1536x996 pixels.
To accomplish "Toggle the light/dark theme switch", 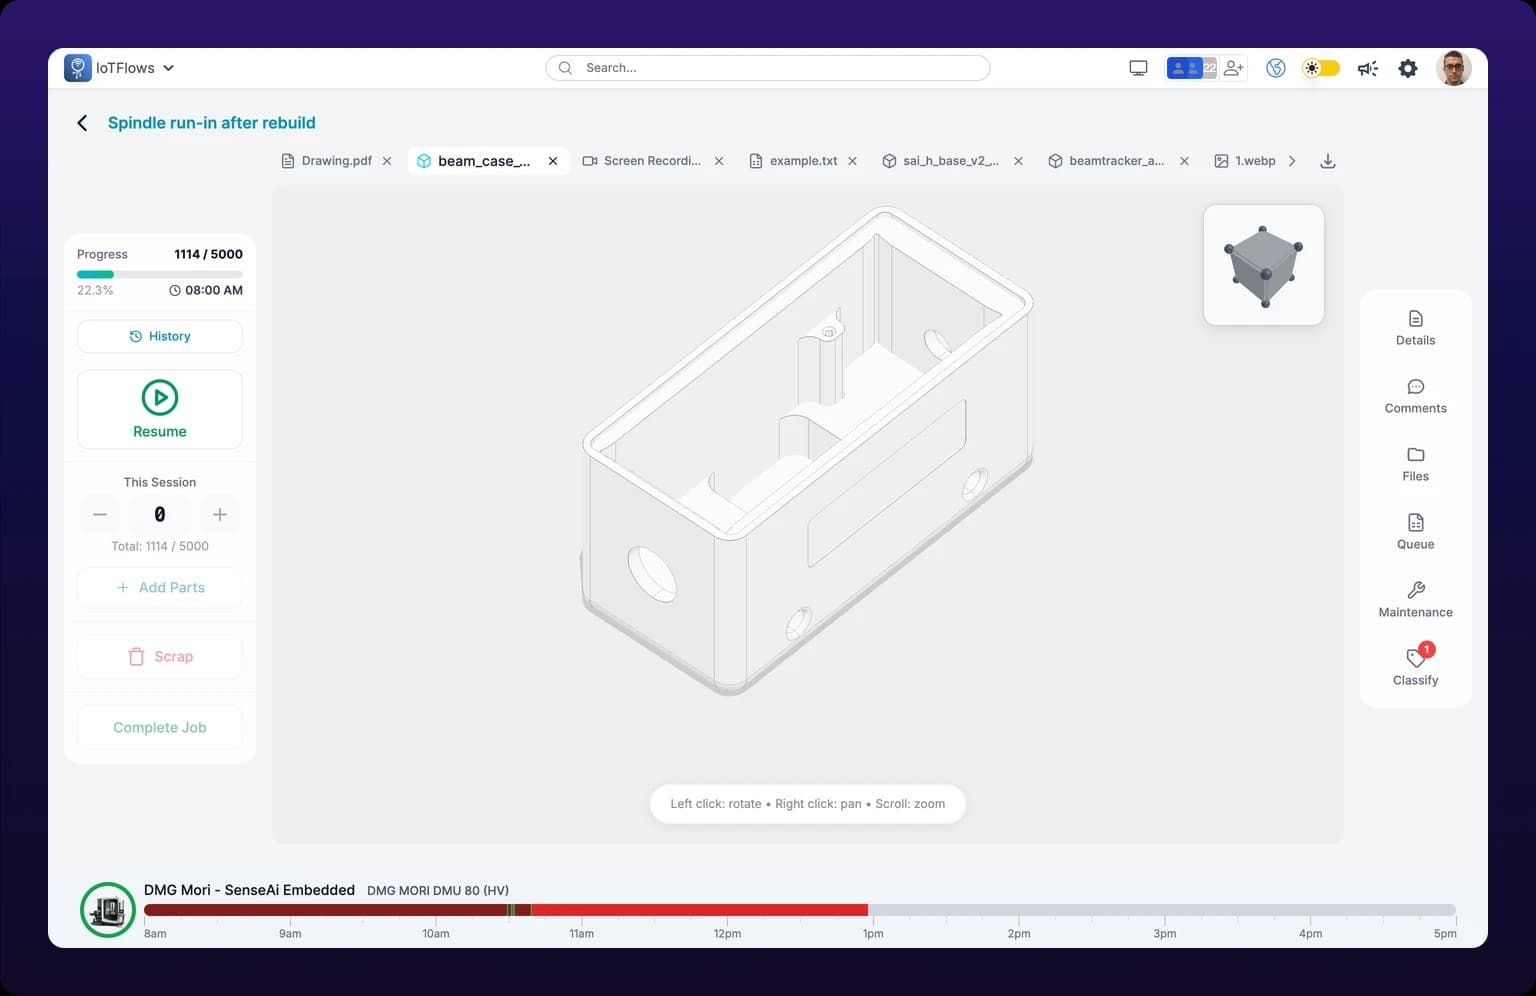I will 1320,68.
